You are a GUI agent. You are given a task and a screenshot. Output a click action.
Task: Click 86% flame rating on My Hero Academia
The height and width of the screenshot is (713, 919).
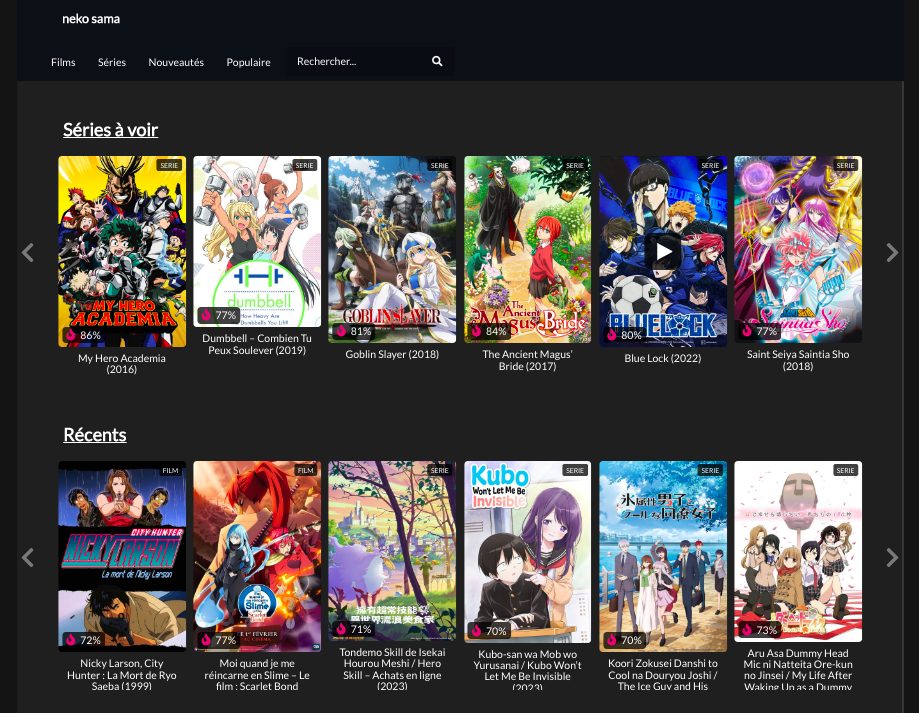coord(71,335)
